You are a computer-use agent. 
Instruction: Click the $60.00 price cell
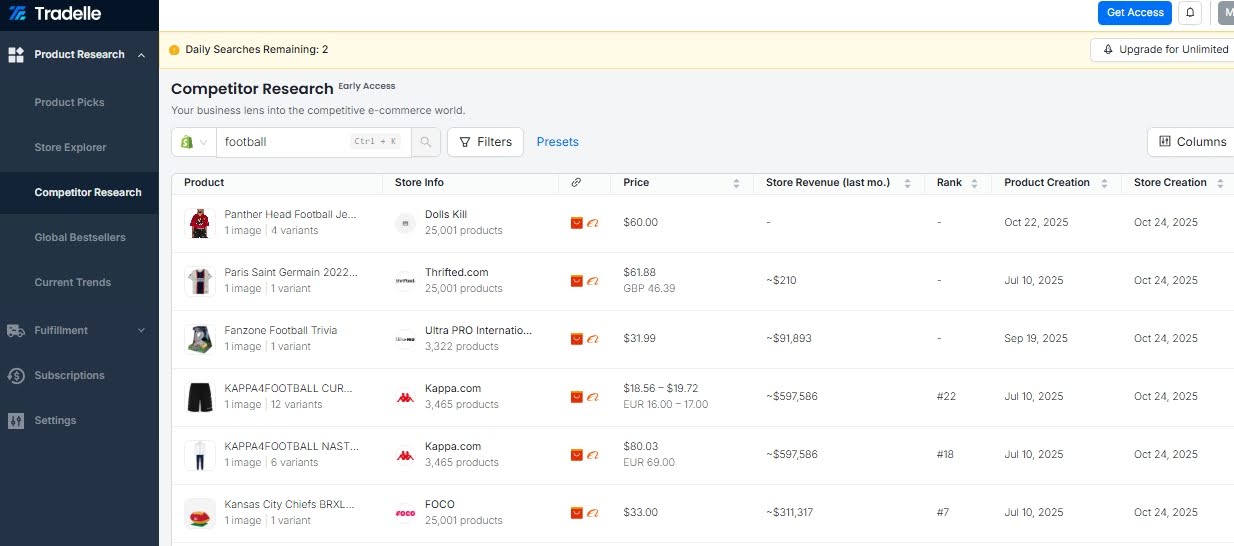point(640,222)
